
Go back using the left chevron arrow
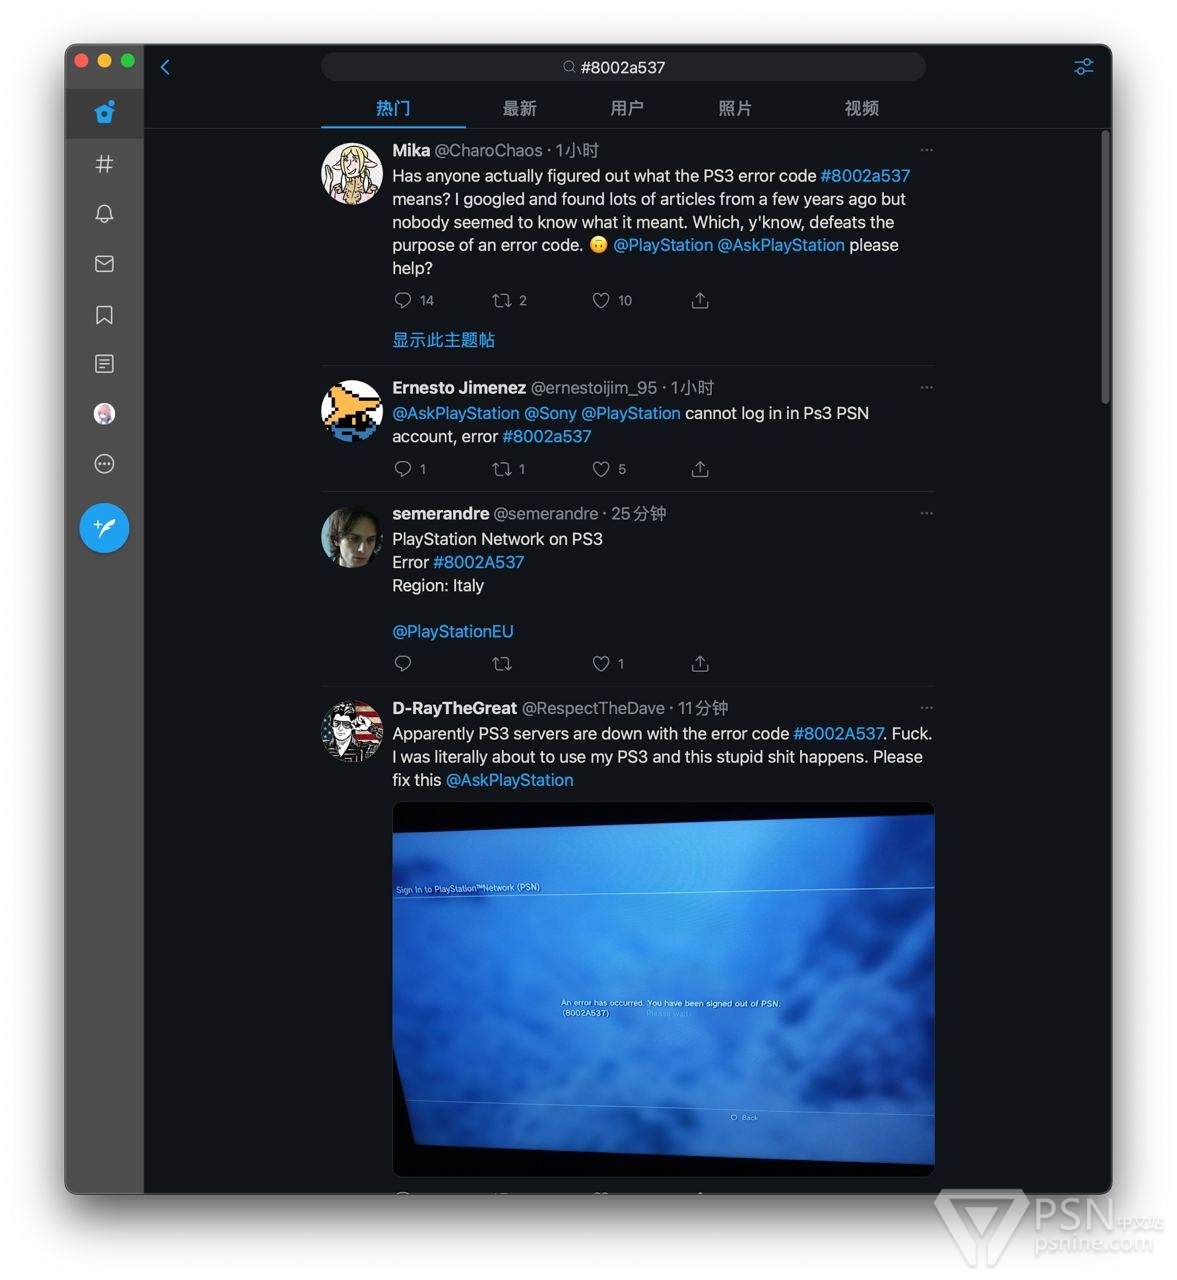165,67
